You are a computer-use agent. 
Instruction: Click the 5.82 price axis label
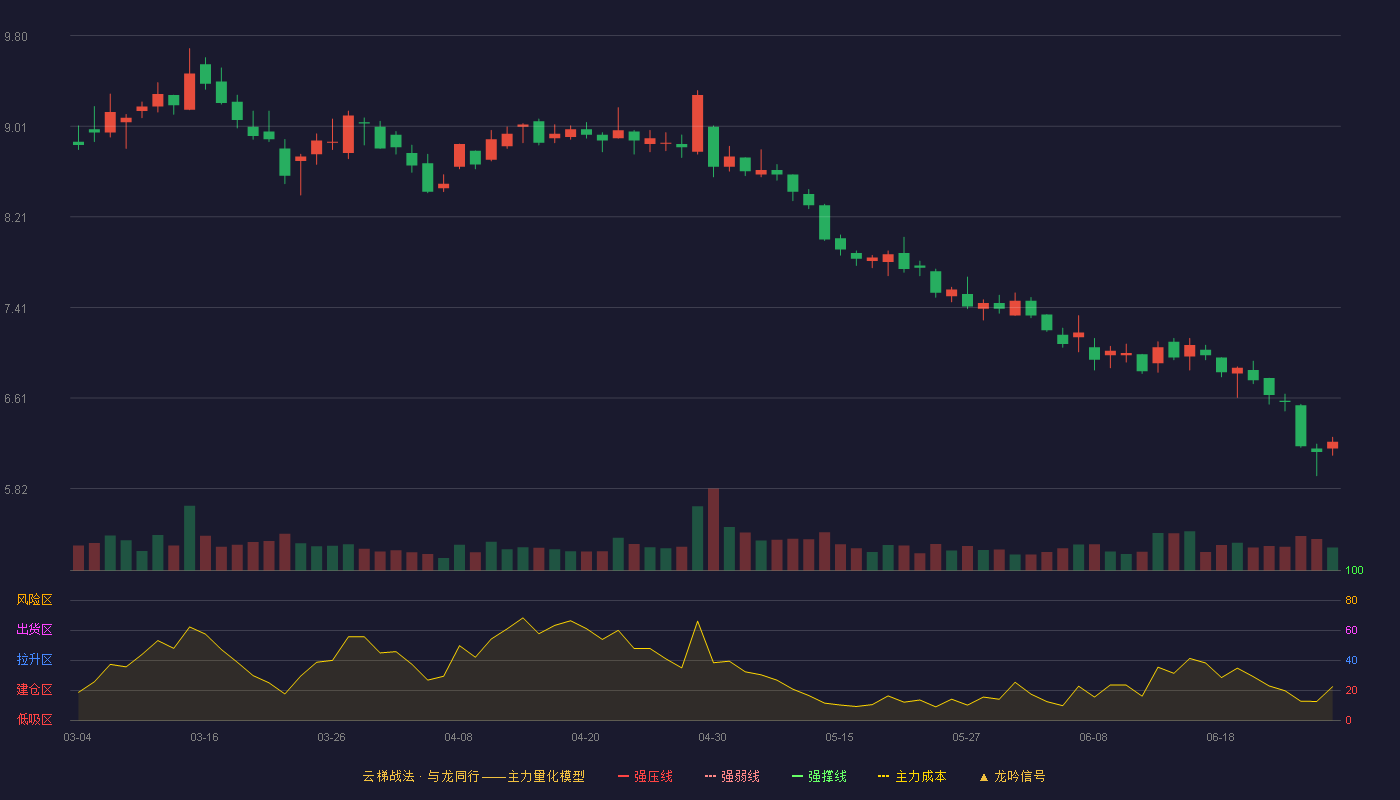16,490
